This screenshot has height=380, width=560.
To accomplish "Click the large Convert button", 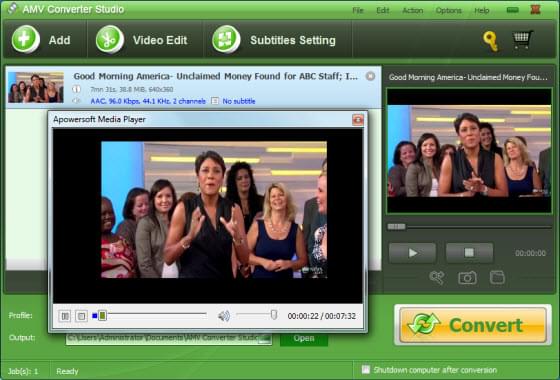I will pos(473,325).
